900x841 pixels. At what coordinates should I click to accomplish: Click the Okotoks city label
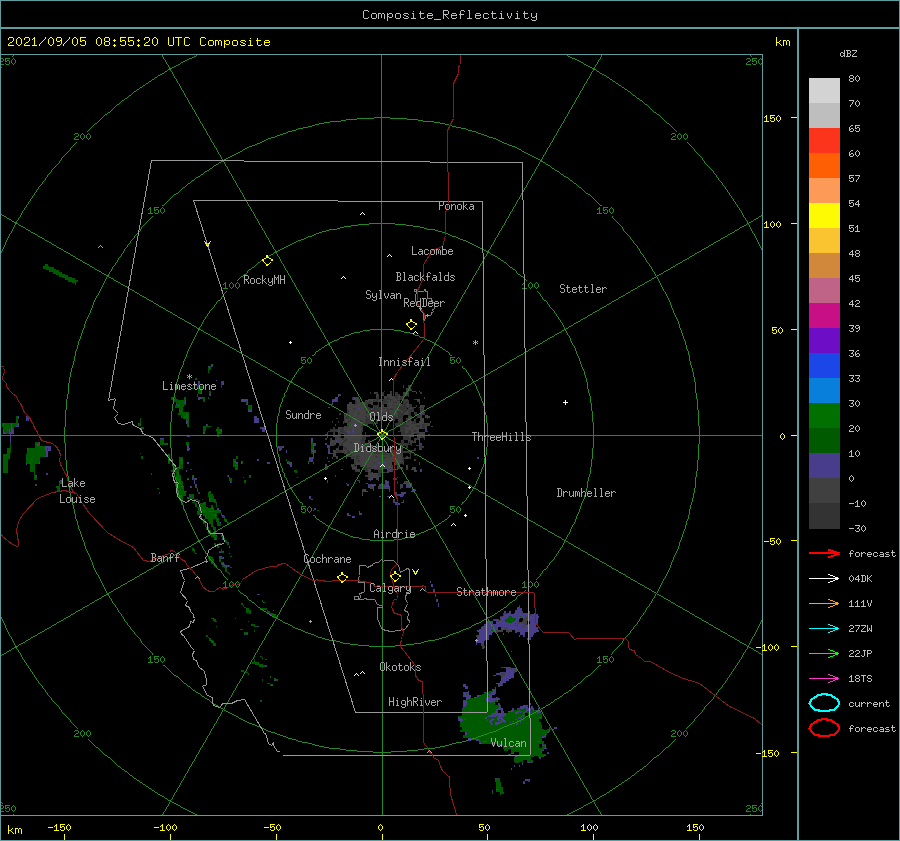(x=400, y=667)
